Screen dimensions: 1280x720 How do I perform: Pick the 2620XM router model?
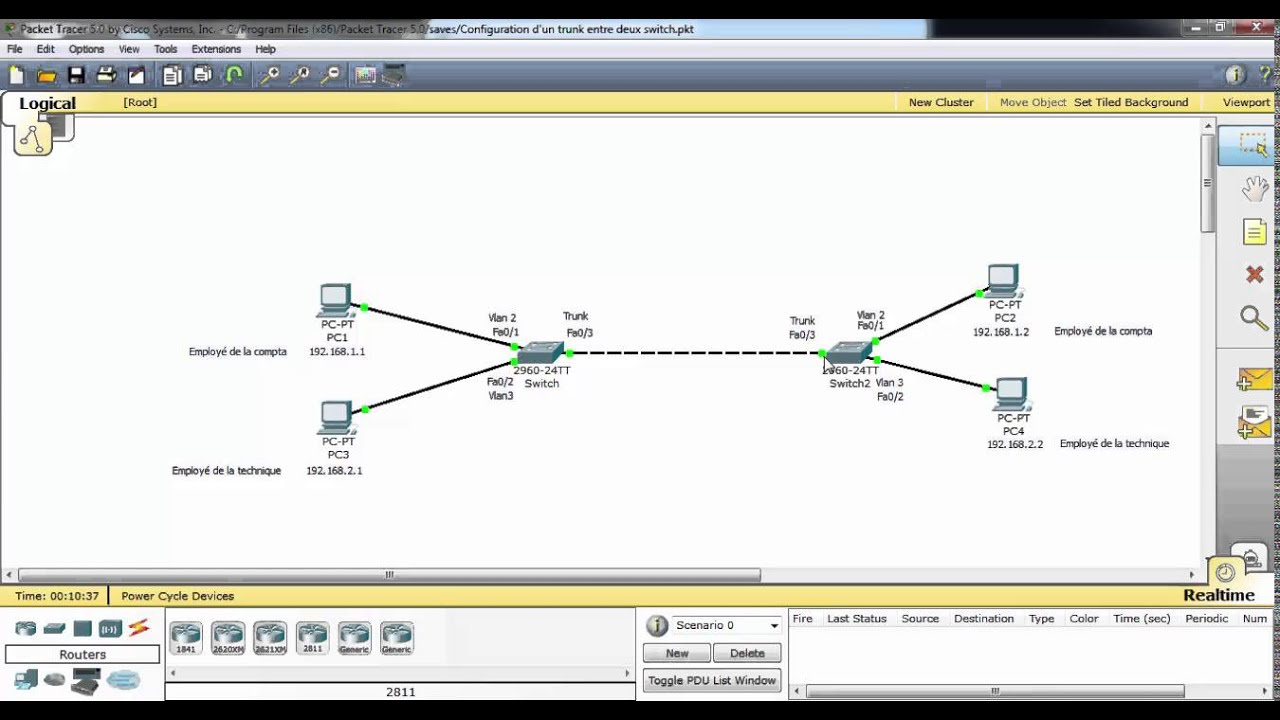[x=228, y=637]
